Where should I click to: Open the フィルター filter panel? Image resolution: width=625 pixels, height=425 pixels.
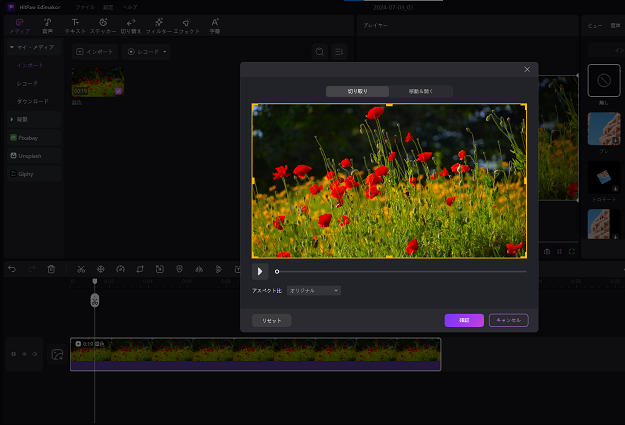click(x=159, y=26)
